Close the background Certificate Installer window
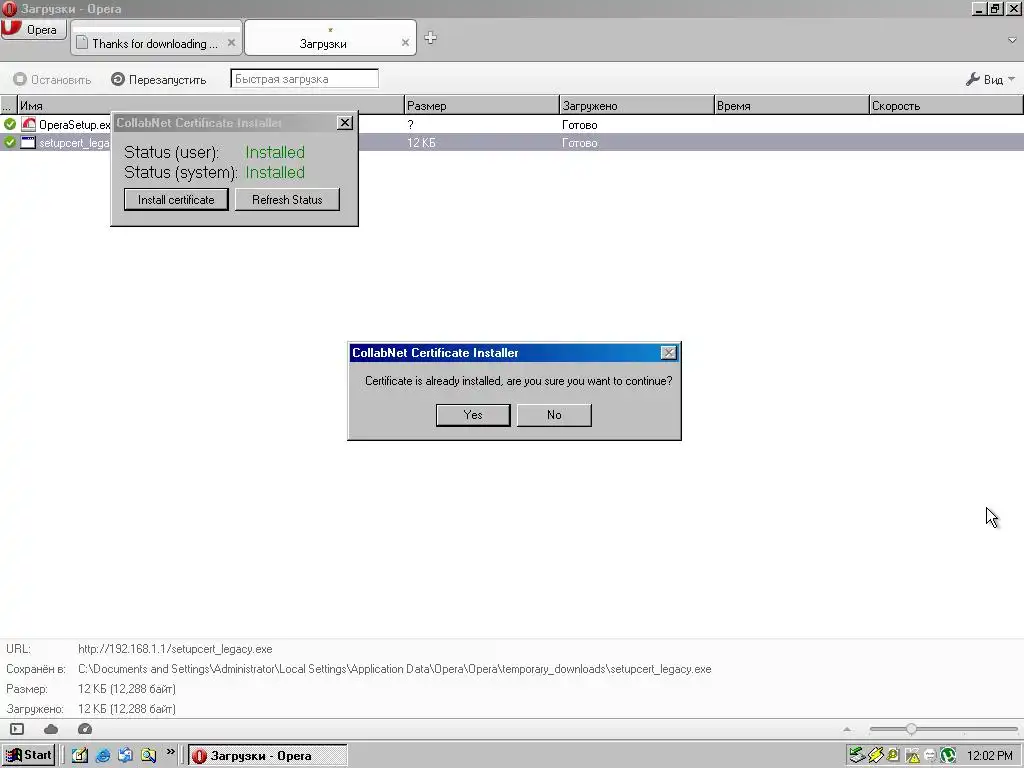Image resolution: width=1024 pixels, height=768 pixels. (x=345, y=123)
